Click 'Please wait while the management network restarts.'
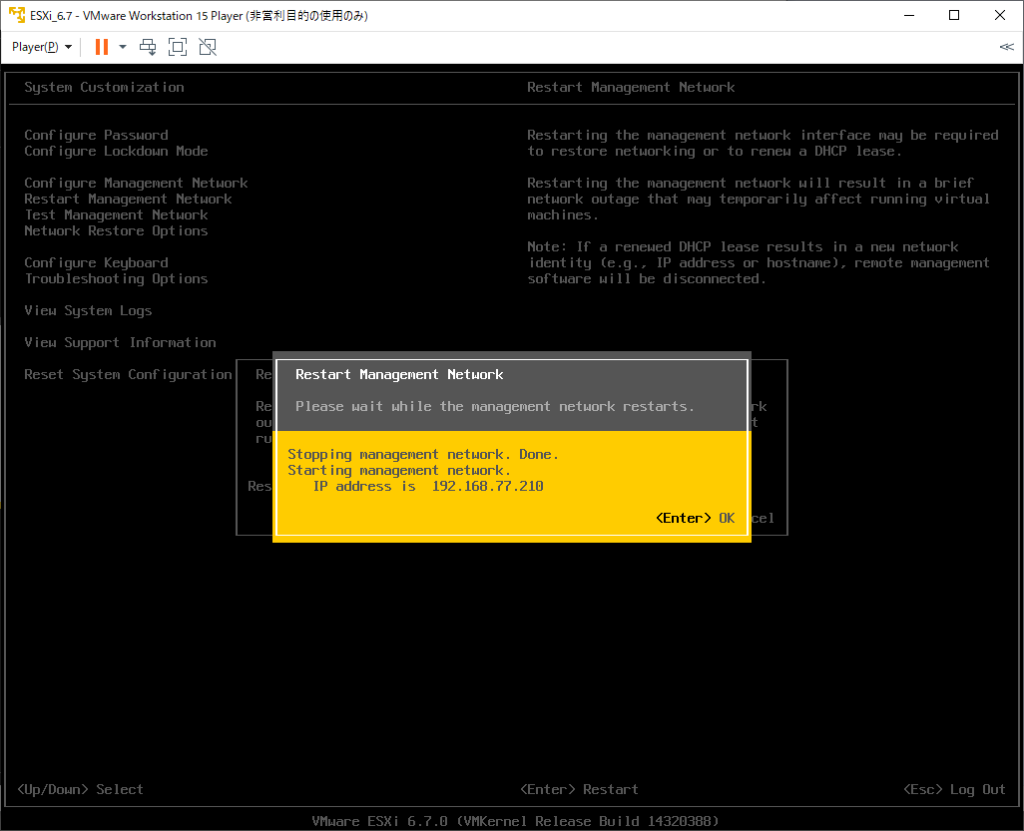Screen dimensions: 1024x831 tap(494, 406)
